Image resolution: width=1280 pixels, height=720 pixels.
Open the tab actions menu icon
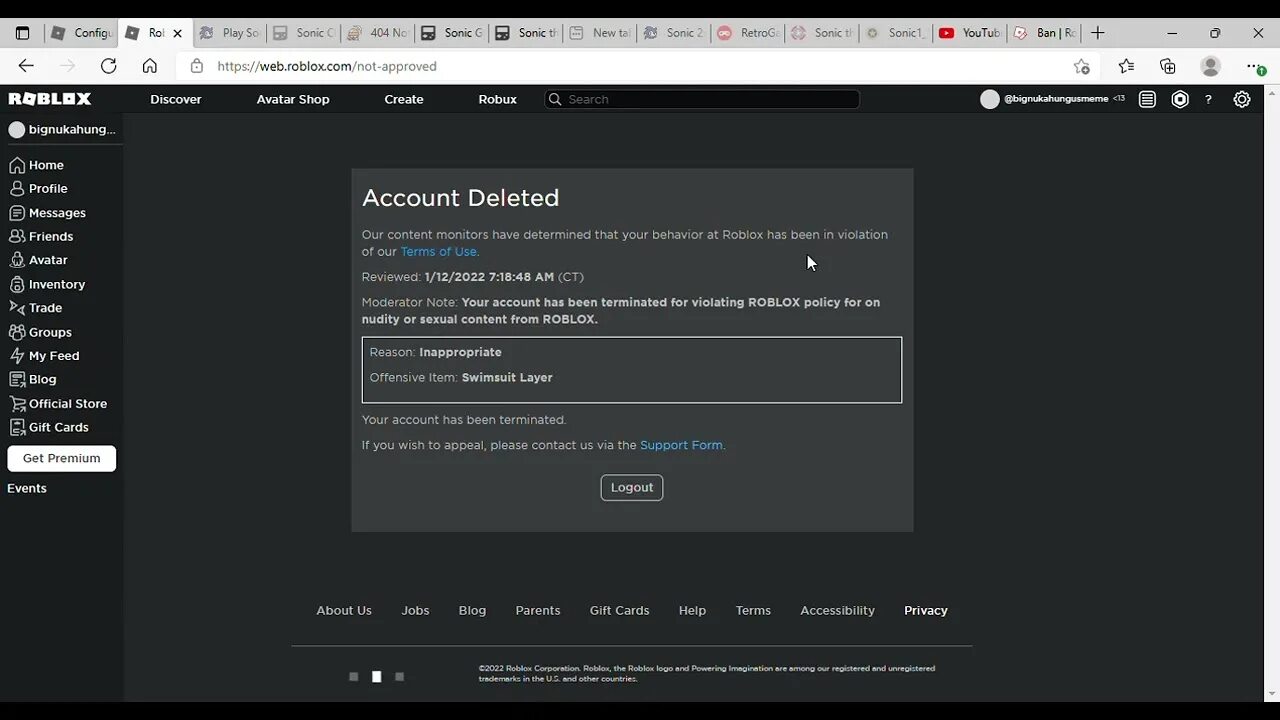click(22, 33)
